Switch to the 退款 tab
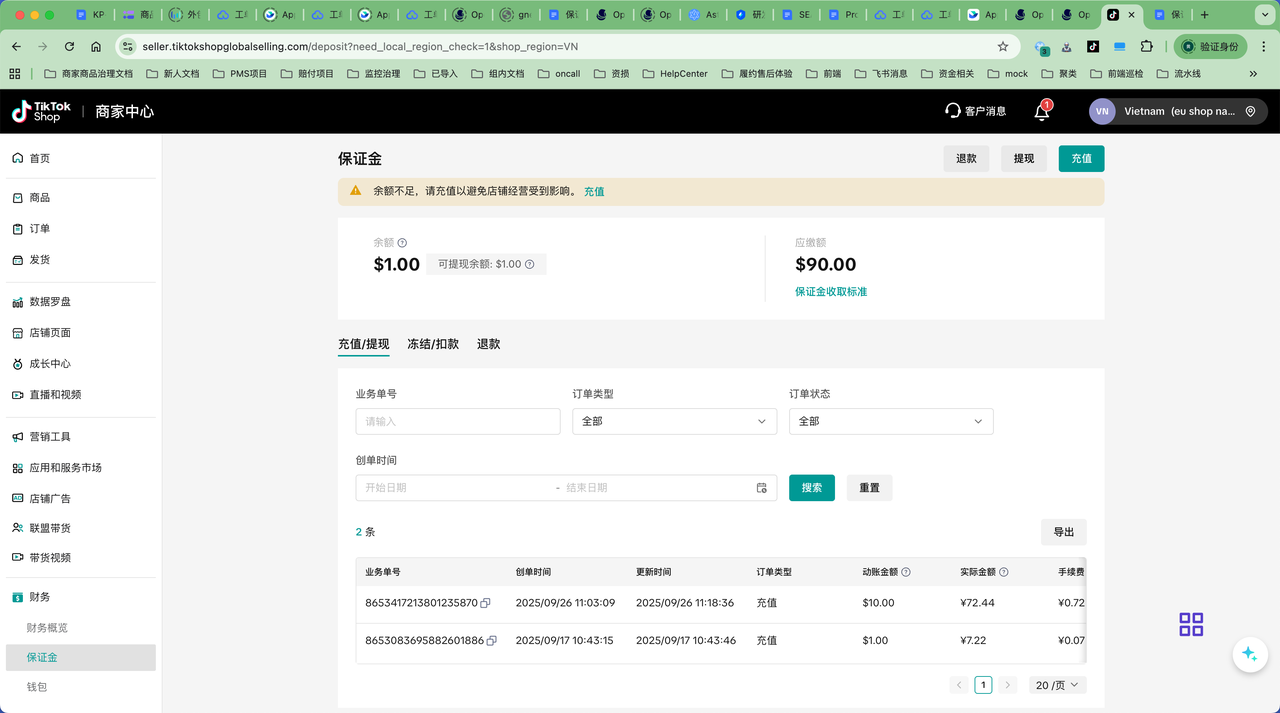 click(488, 344)
